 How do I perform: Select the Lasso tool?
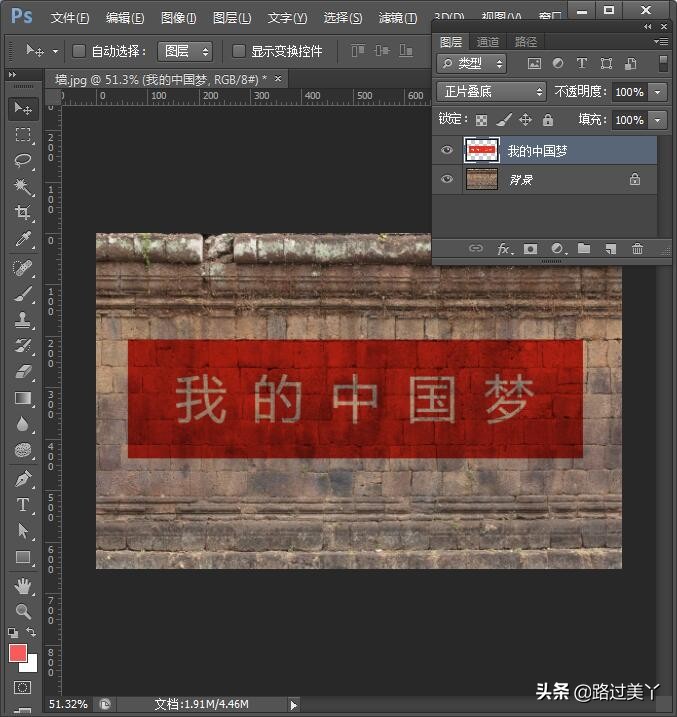[23, 161]
